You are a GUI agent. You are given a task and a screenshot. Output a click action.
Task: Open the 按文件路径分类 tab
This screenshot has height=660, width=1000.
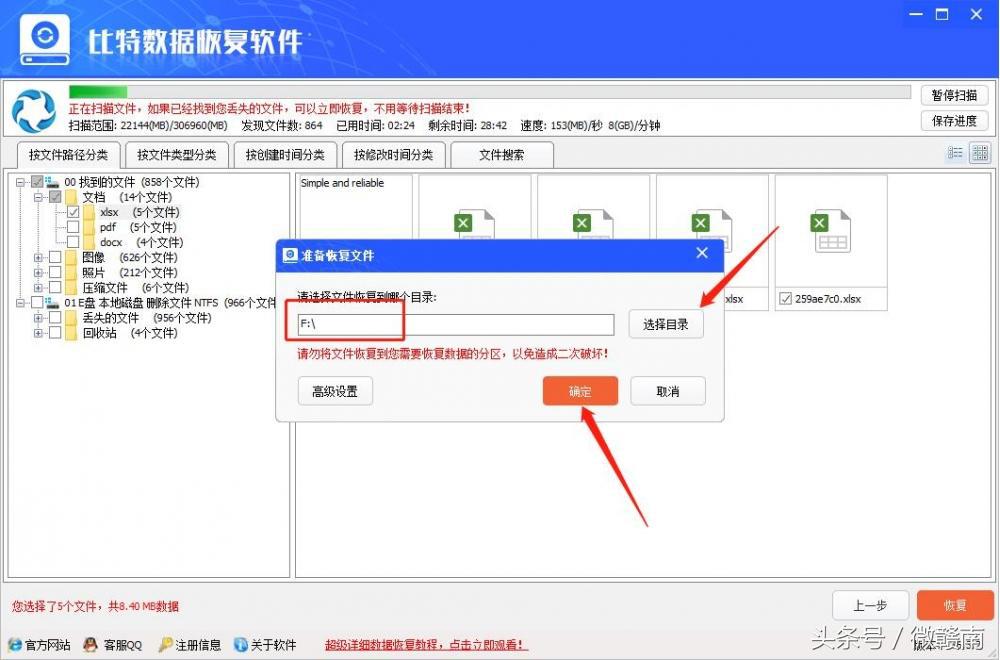pos(68,155)
